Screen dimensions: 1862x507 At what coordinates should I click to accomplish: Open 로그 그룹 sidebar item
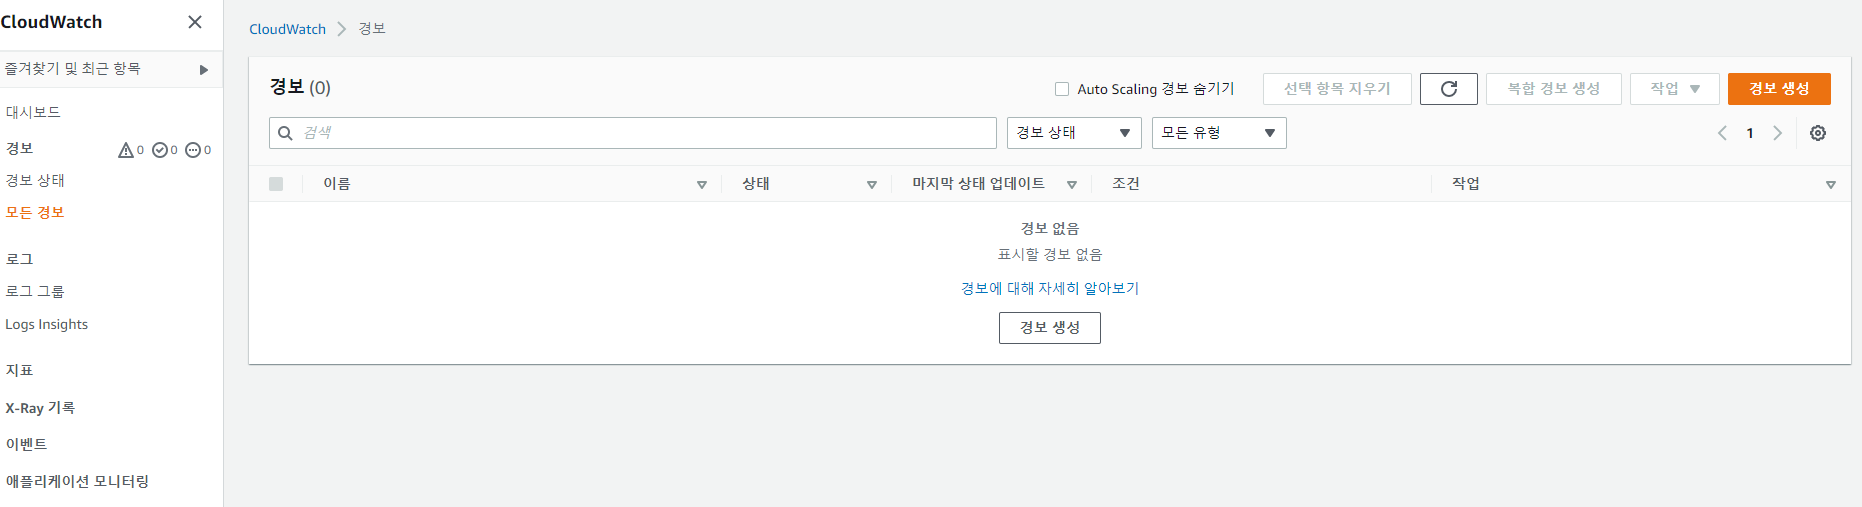point(35,291)
